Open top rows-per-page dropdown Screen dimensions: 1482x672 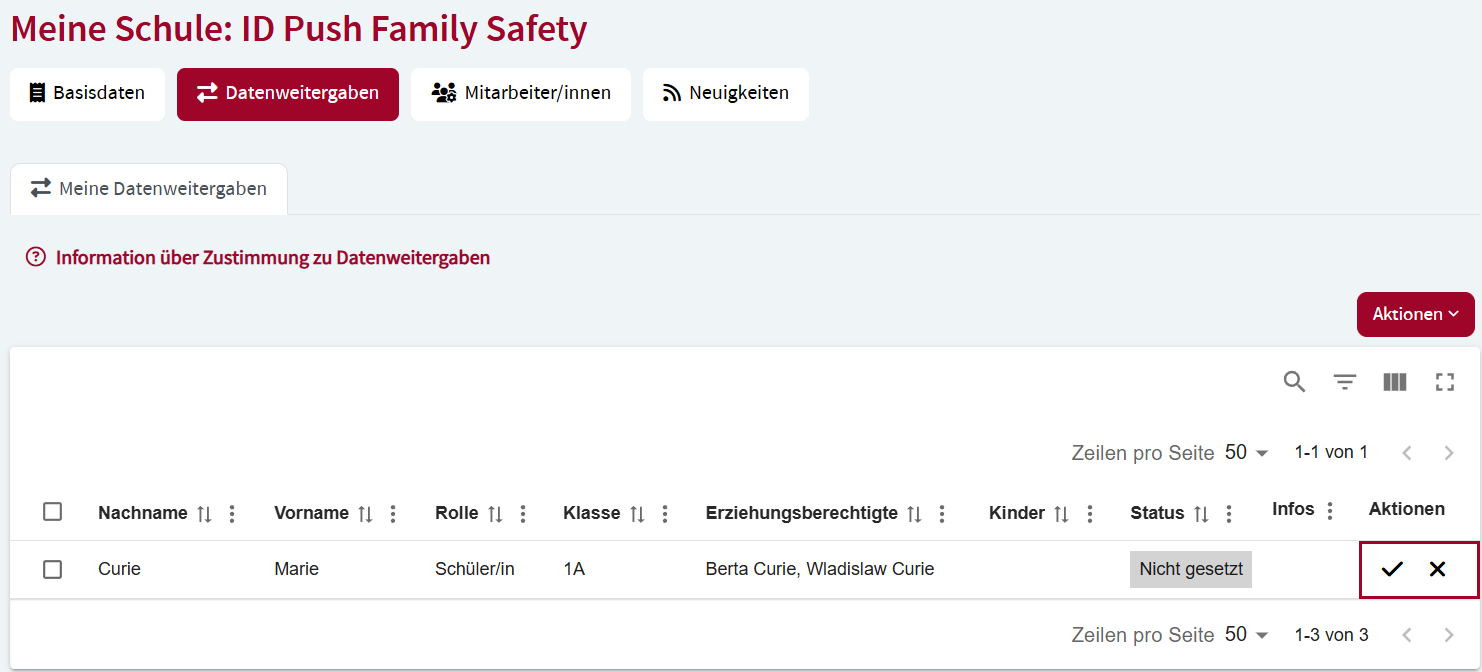point(1247,453)
